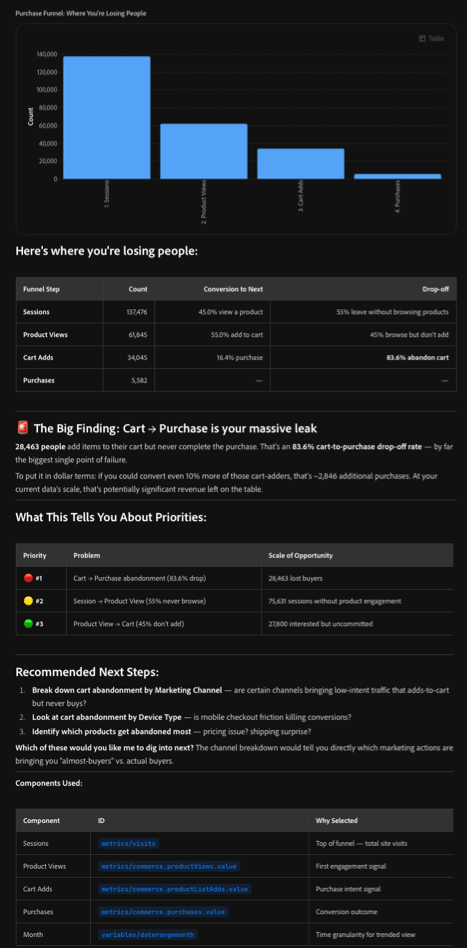Click the metrics/visits component ID
The height and width of the screenshot is (948, 467).
click(130, 843)
